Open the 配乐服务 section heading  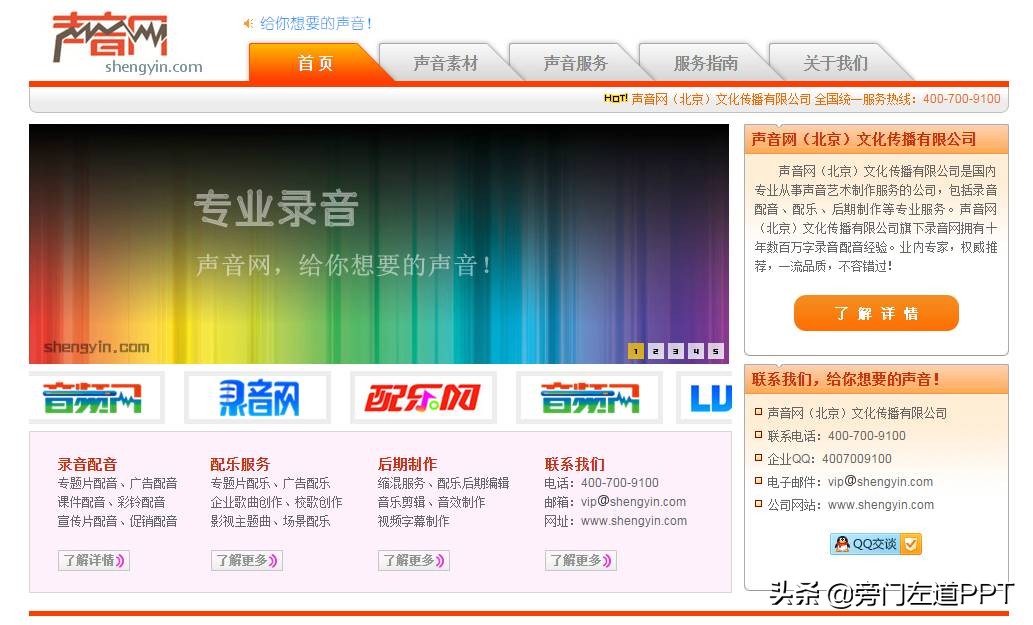(x=240, y=464)
